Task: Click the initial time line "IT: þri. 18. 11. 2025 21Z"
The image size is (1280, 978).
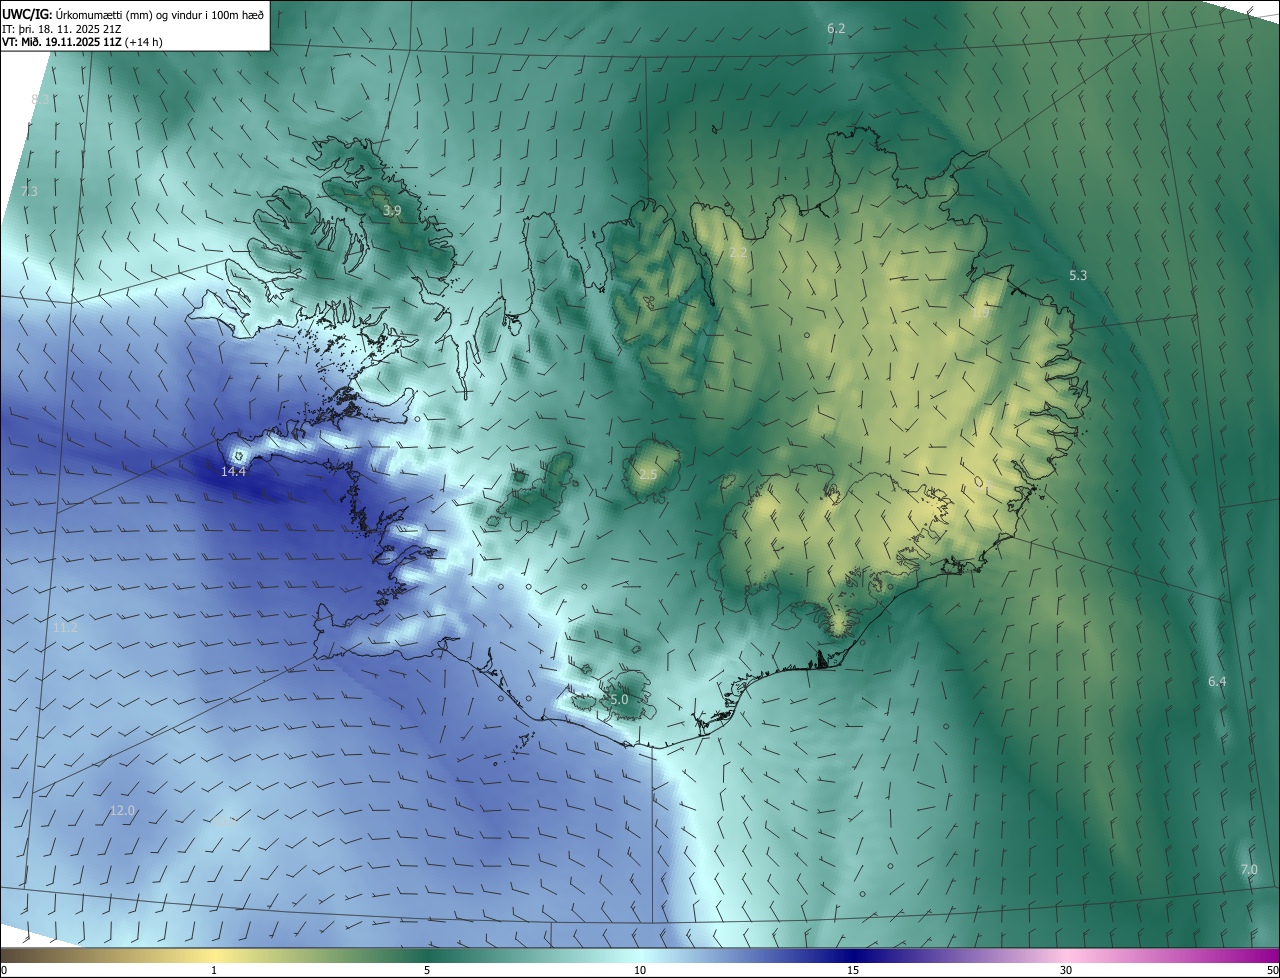Action: 63,28
